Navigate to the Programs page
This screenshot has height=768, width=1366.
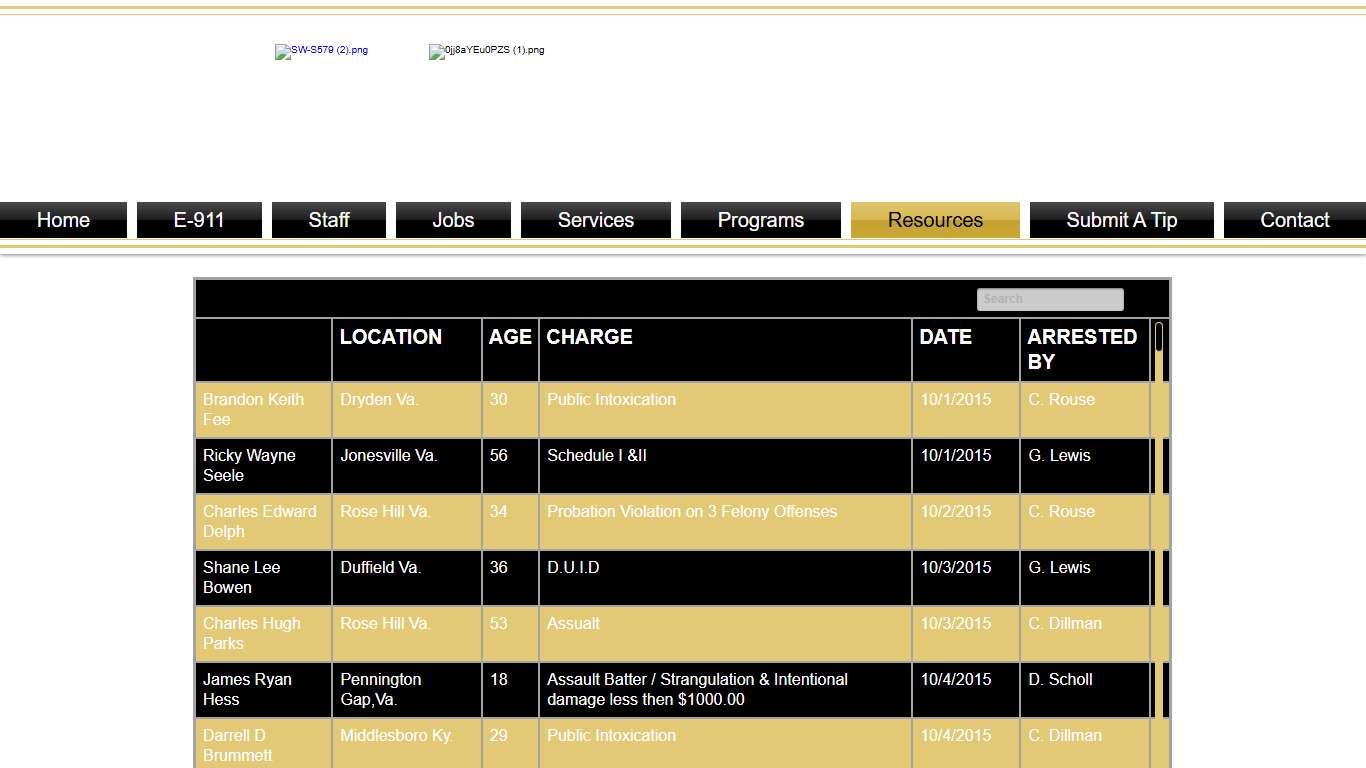point(761,220)
